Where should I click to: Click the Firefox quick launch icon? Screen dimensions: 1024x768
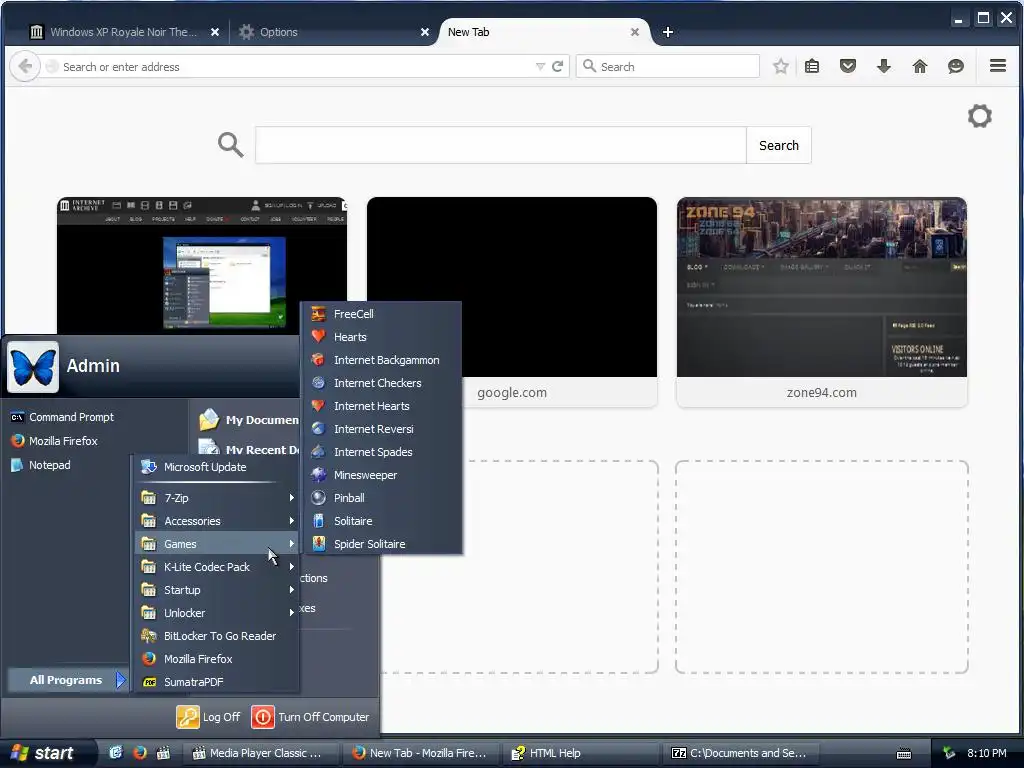pyautogui.click(x=140, y=753)
